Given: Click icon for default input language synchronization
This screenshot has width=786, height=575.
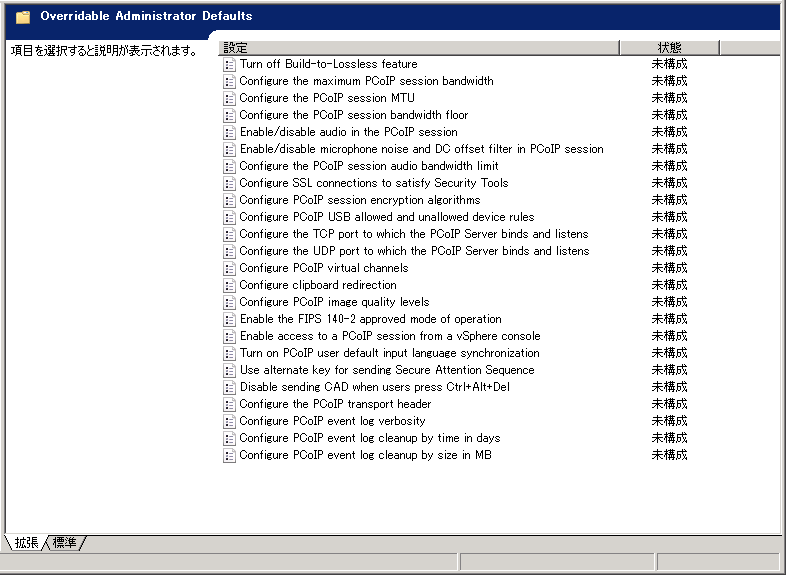Looking at the screenshot, I should click(229, 354).
